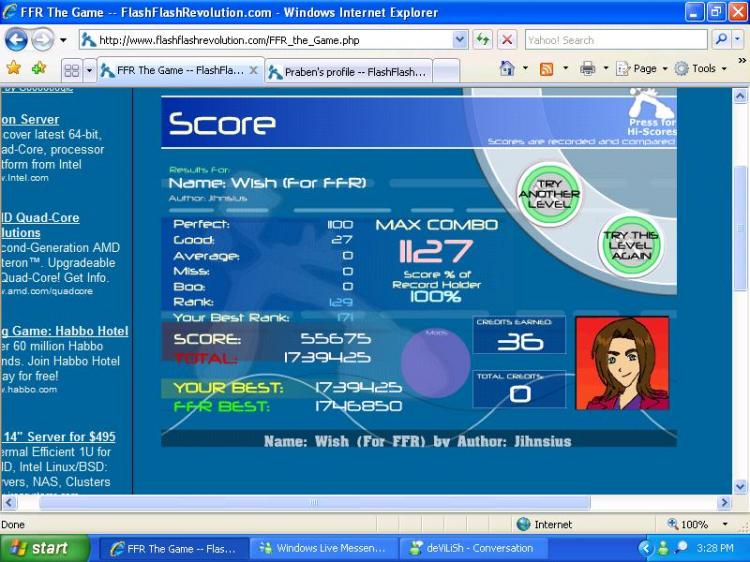Go back with the IE Back arrow

pyautogui.click(x=16, y=40)
